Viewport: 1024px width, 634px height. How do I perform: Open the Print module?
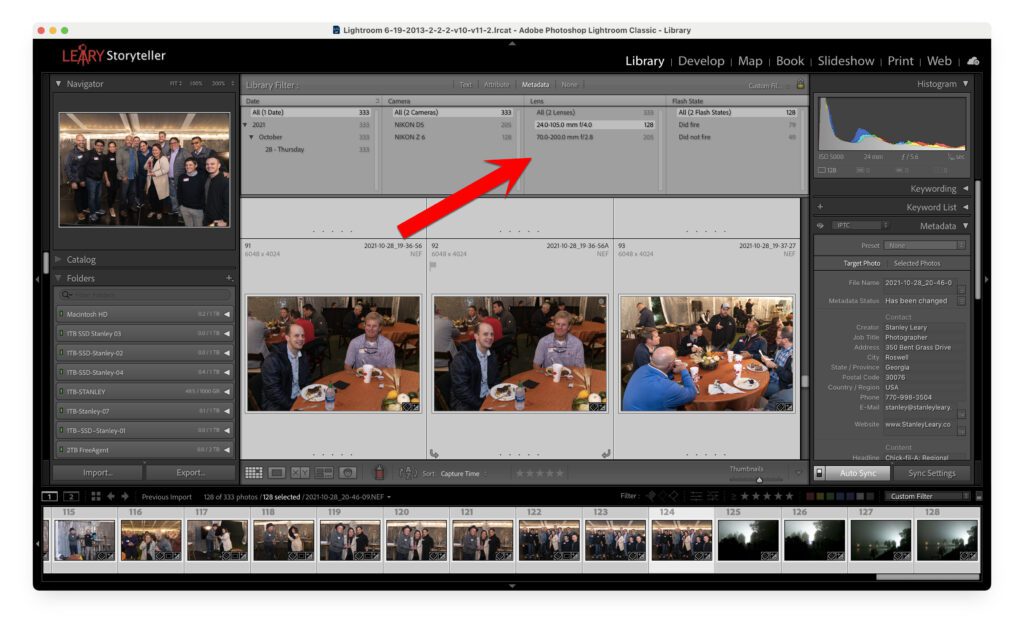(901, 61)
